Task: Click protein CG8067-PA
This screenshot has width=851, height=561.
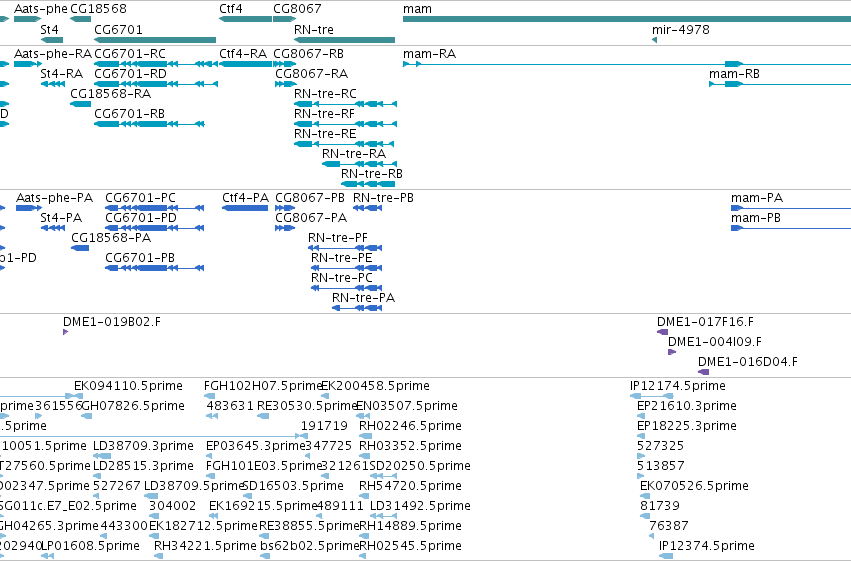Action: point(285,228)
